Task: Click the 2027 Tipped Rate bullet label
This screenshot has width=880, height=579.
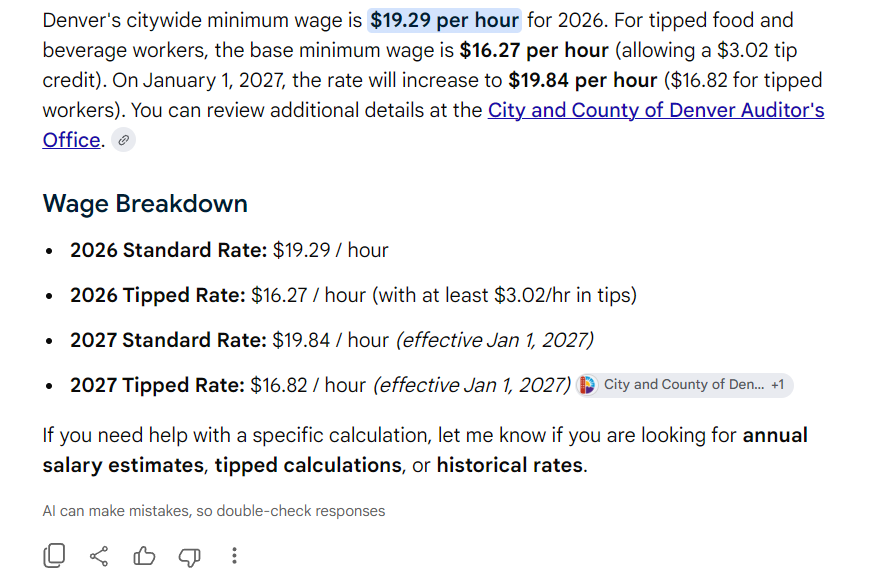Action: 157,385
